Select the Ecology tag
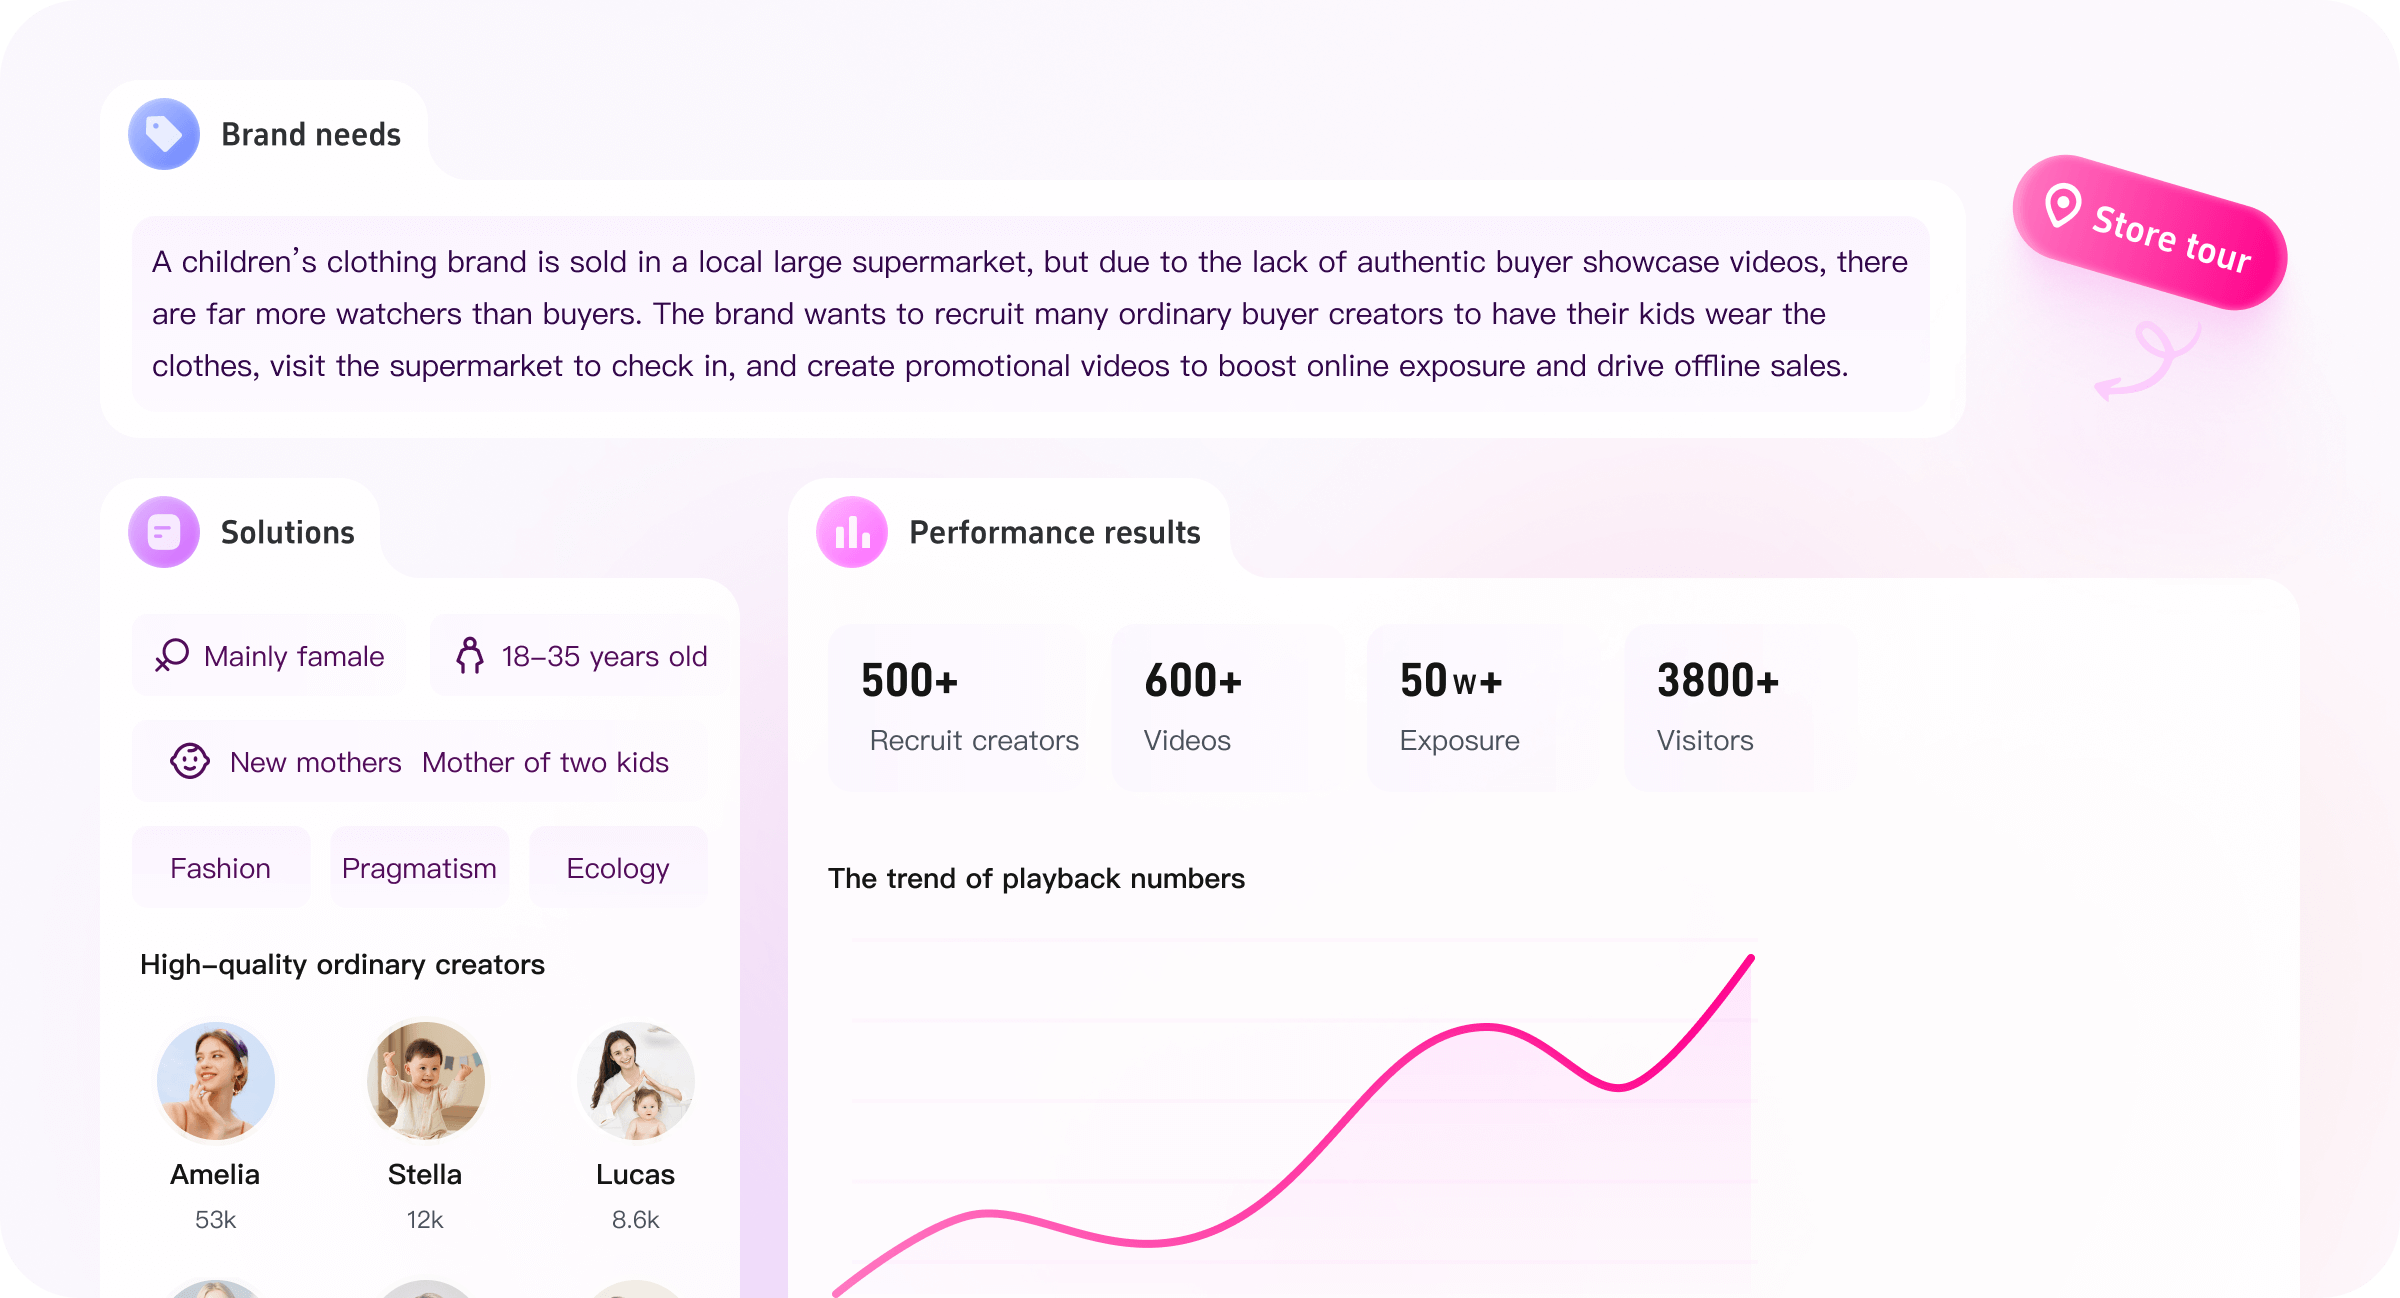The height and width of the screenshot is (1298, 2400). [618, 867]
